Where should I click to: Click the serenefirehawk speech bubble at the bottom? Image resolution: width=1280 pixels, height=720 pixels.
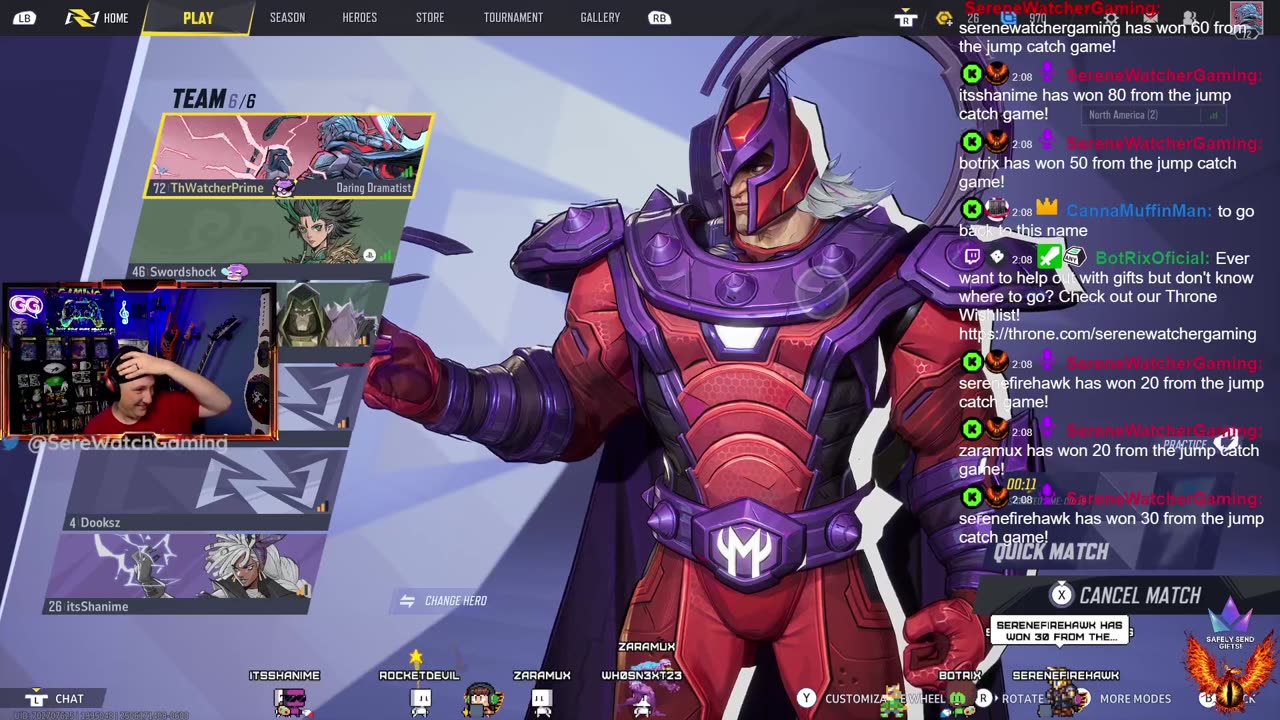(1060, 630)
